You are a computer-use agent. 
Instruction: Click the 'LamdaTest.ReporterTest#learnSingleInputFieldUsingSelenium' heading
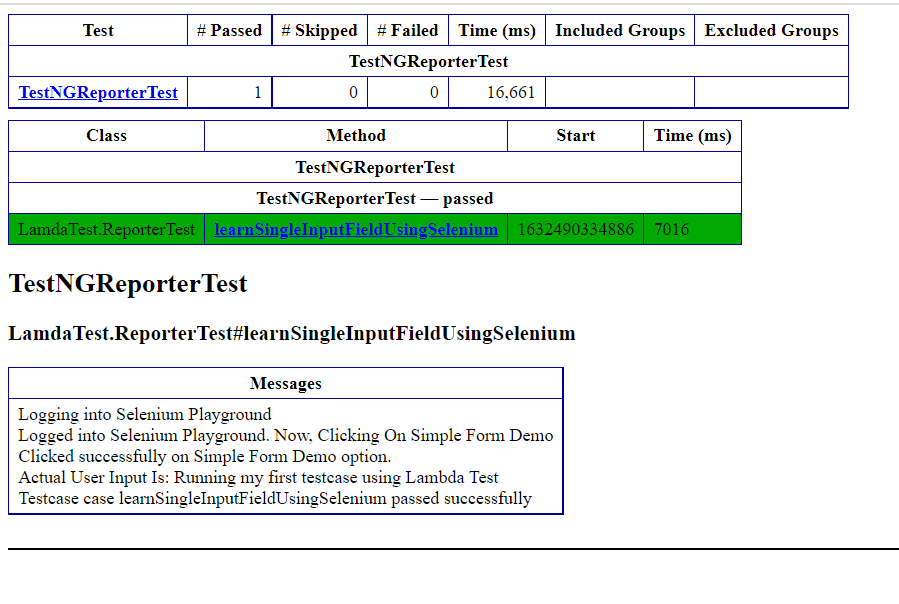[292, 333]
